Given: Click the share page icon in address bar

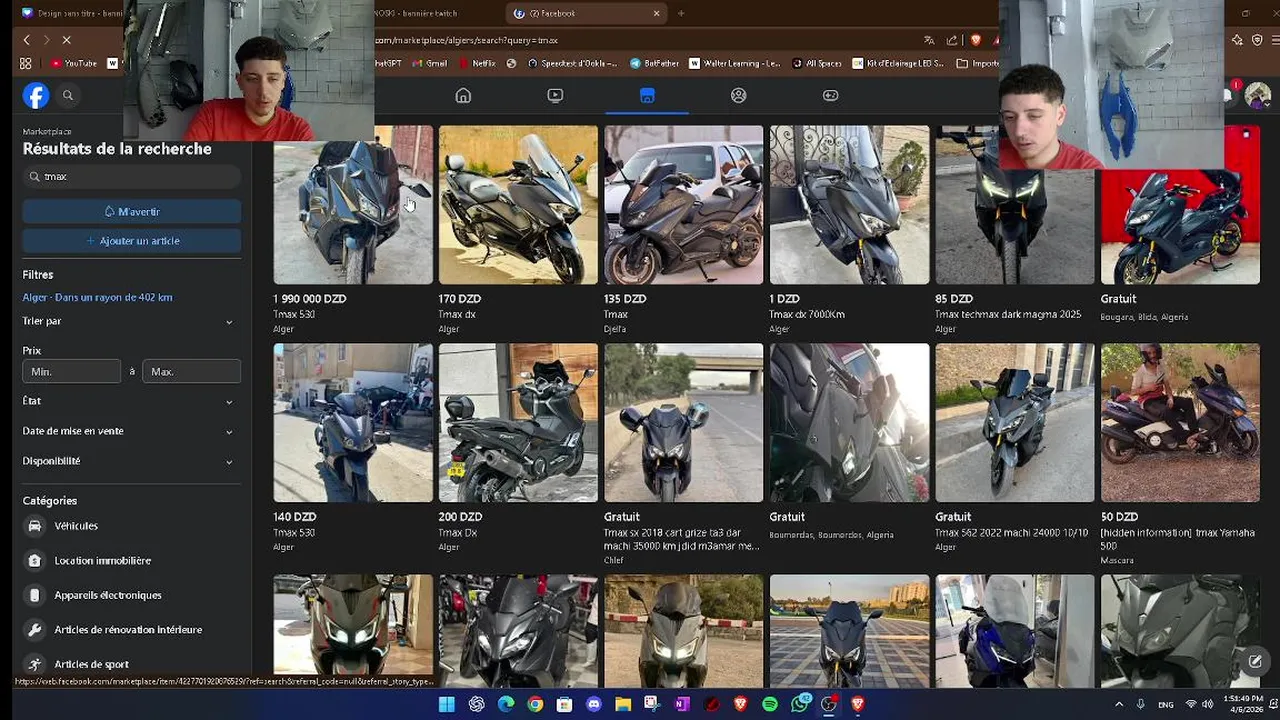Looking at the screenshot, I should 952,40.
